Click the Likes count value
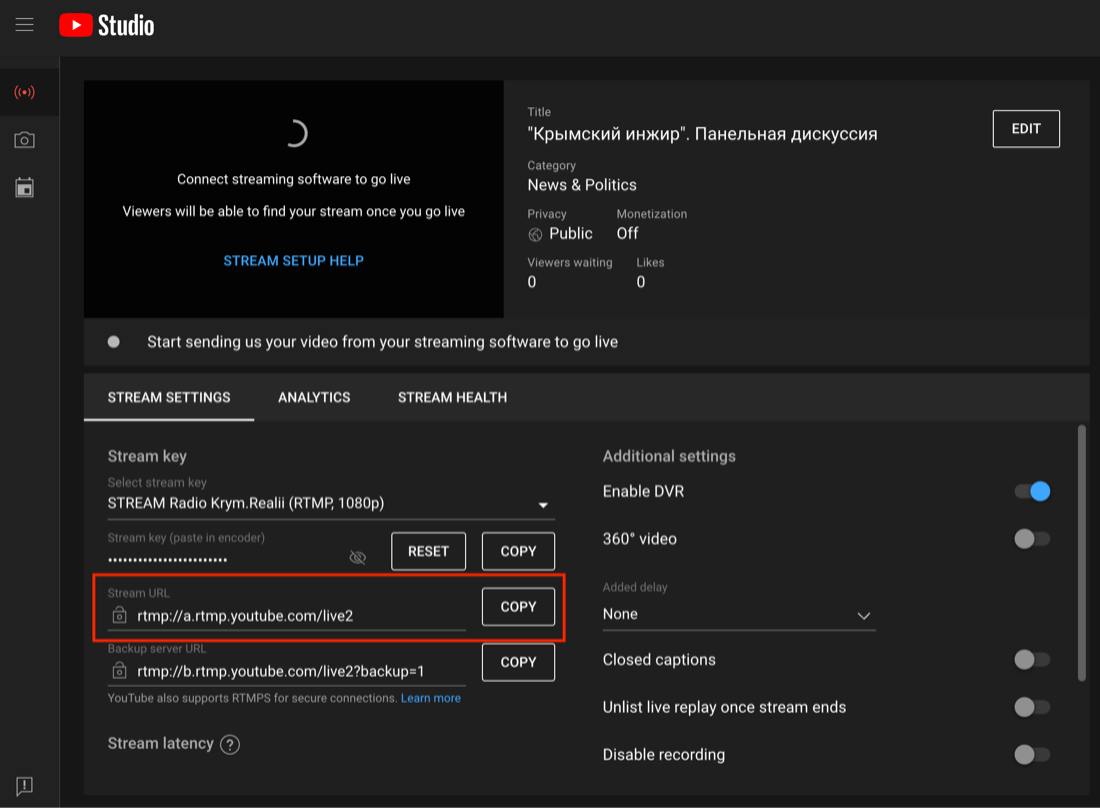Viewport: 1100px width, 812px height. [640, 282]
